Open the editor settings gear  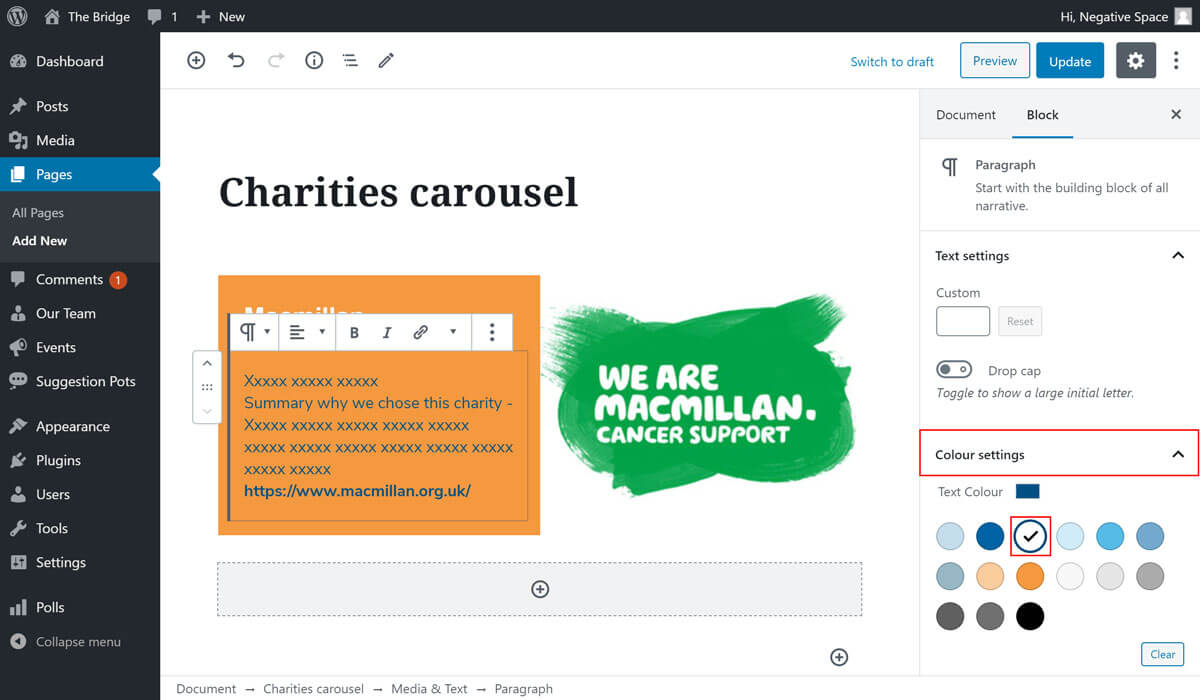pos(1135,61)
